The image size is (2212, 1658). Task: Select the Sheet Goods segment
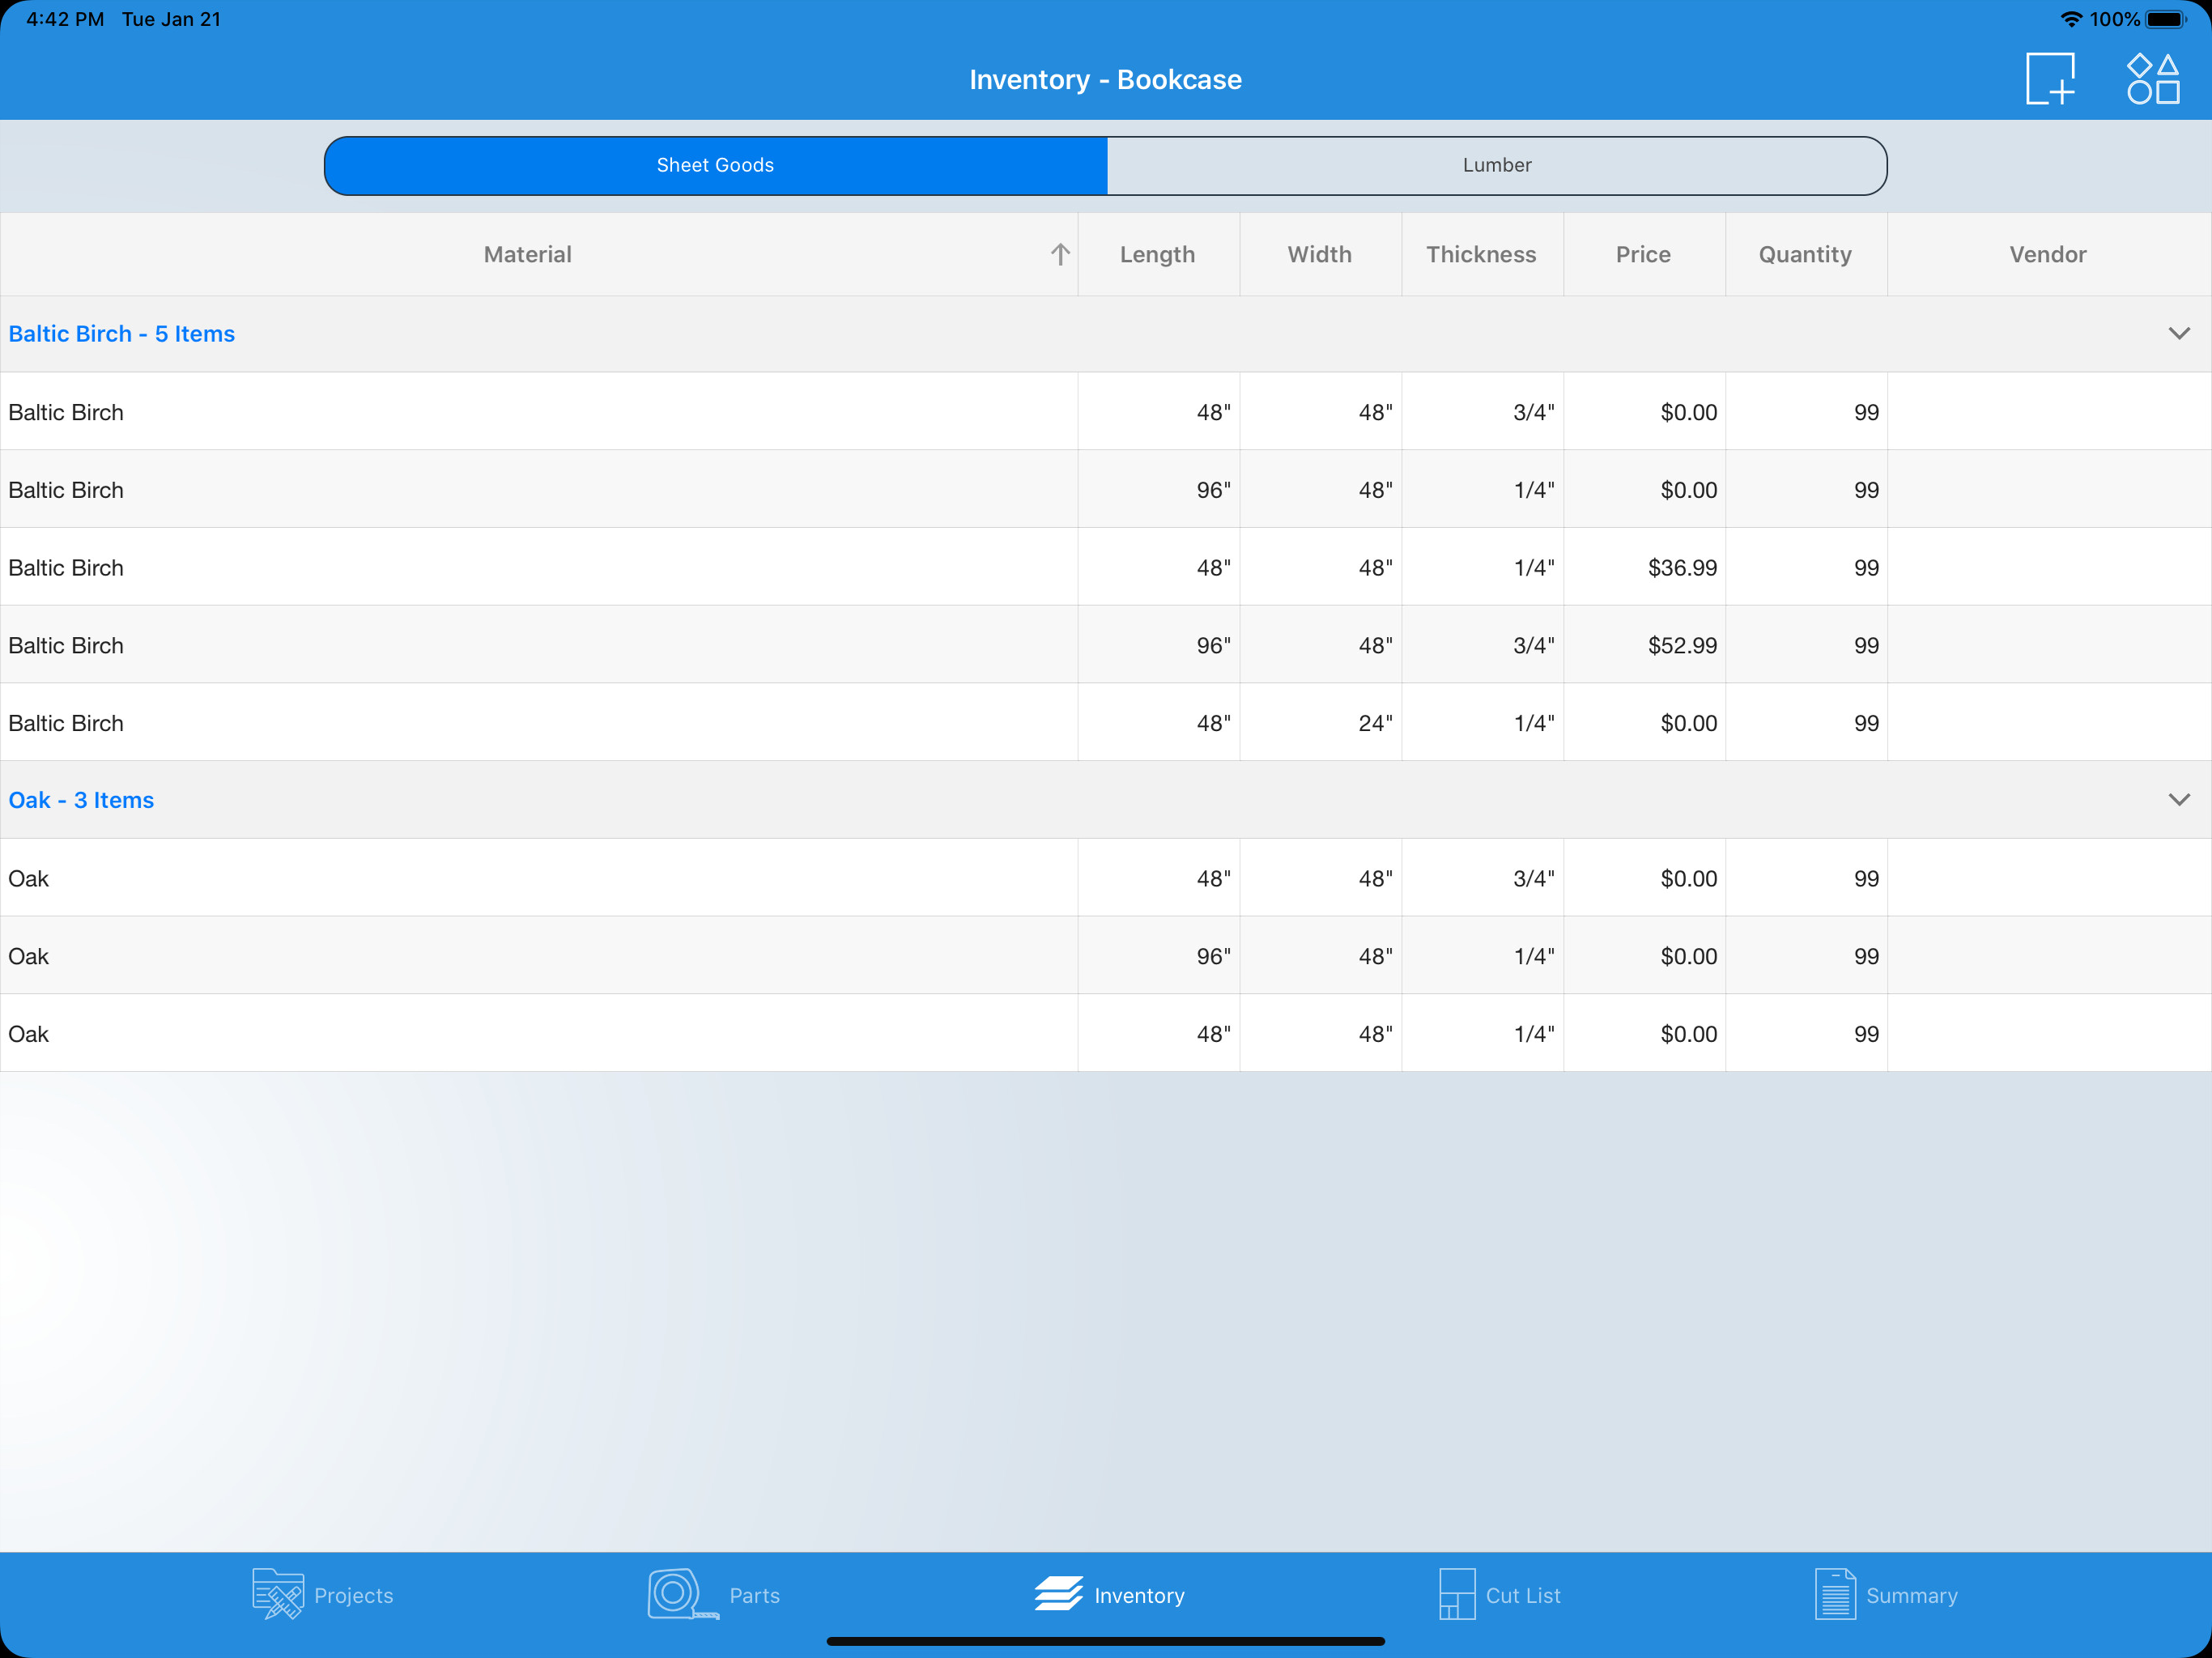click(715, 165)
